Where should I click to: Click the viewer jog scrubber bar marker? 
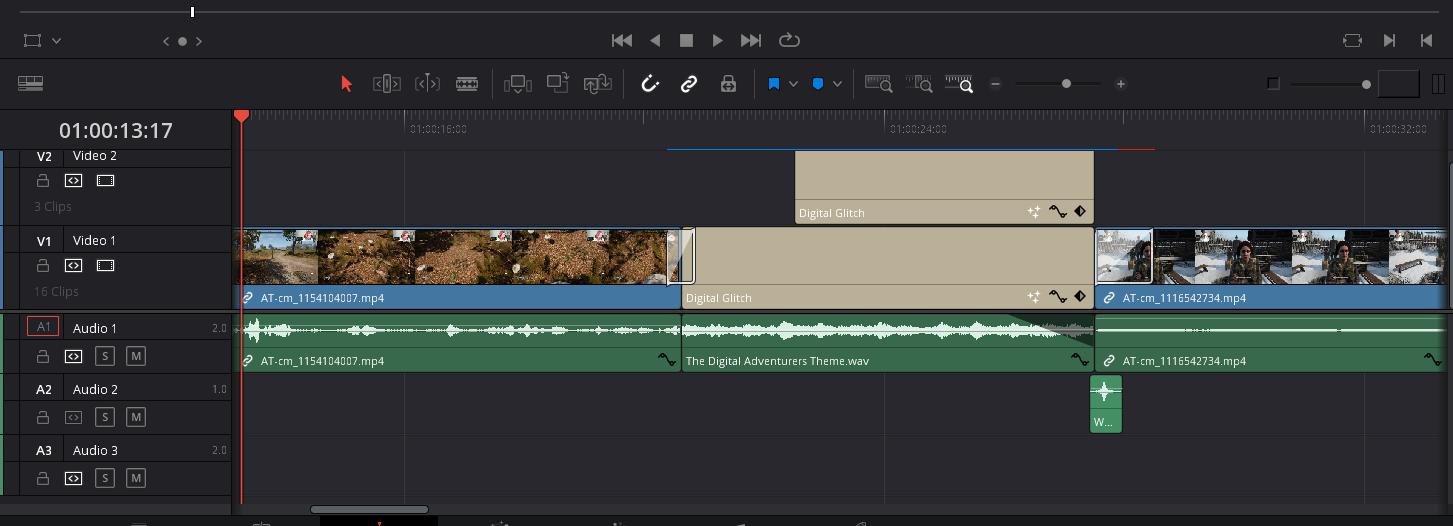point(192,12)
